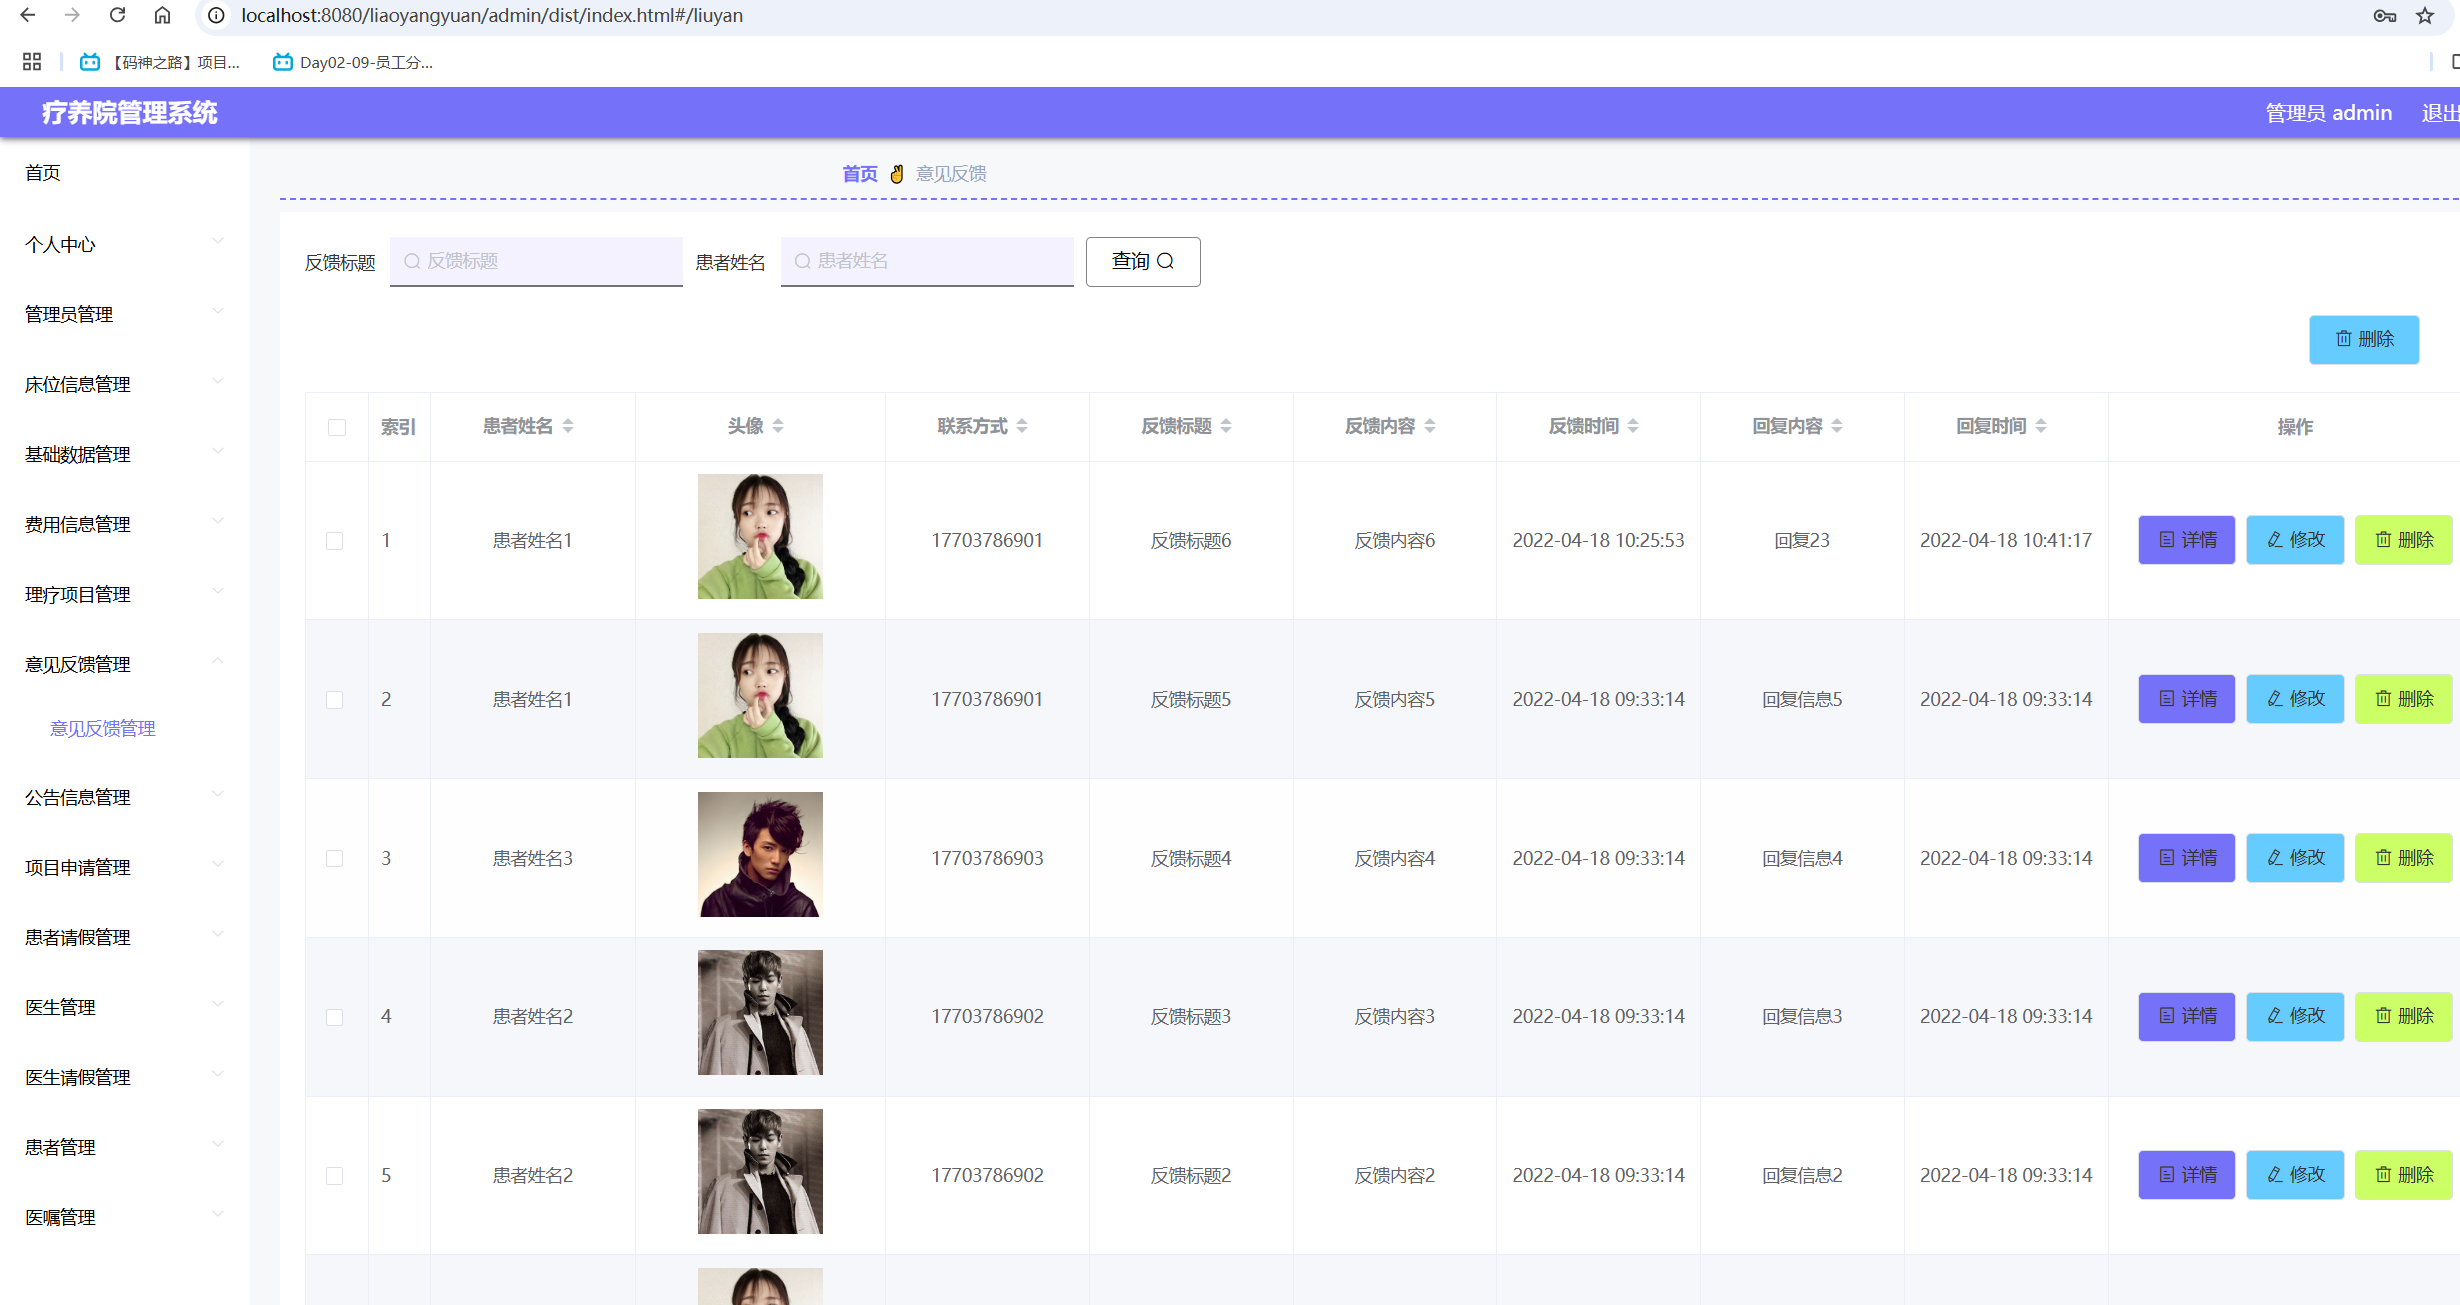The height and width of the screenshot is (1305, 2460).
Task: Sort by 联系方式 column sort arrows
Action: (1022, 426)
